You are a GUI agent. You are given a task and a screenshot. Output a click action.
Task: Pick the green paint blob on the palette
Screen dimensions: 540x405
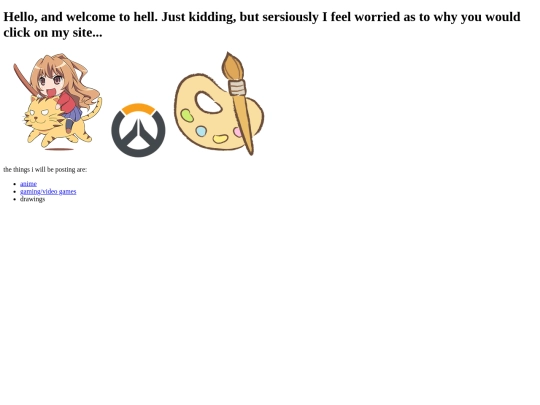(x=187, y=116)
